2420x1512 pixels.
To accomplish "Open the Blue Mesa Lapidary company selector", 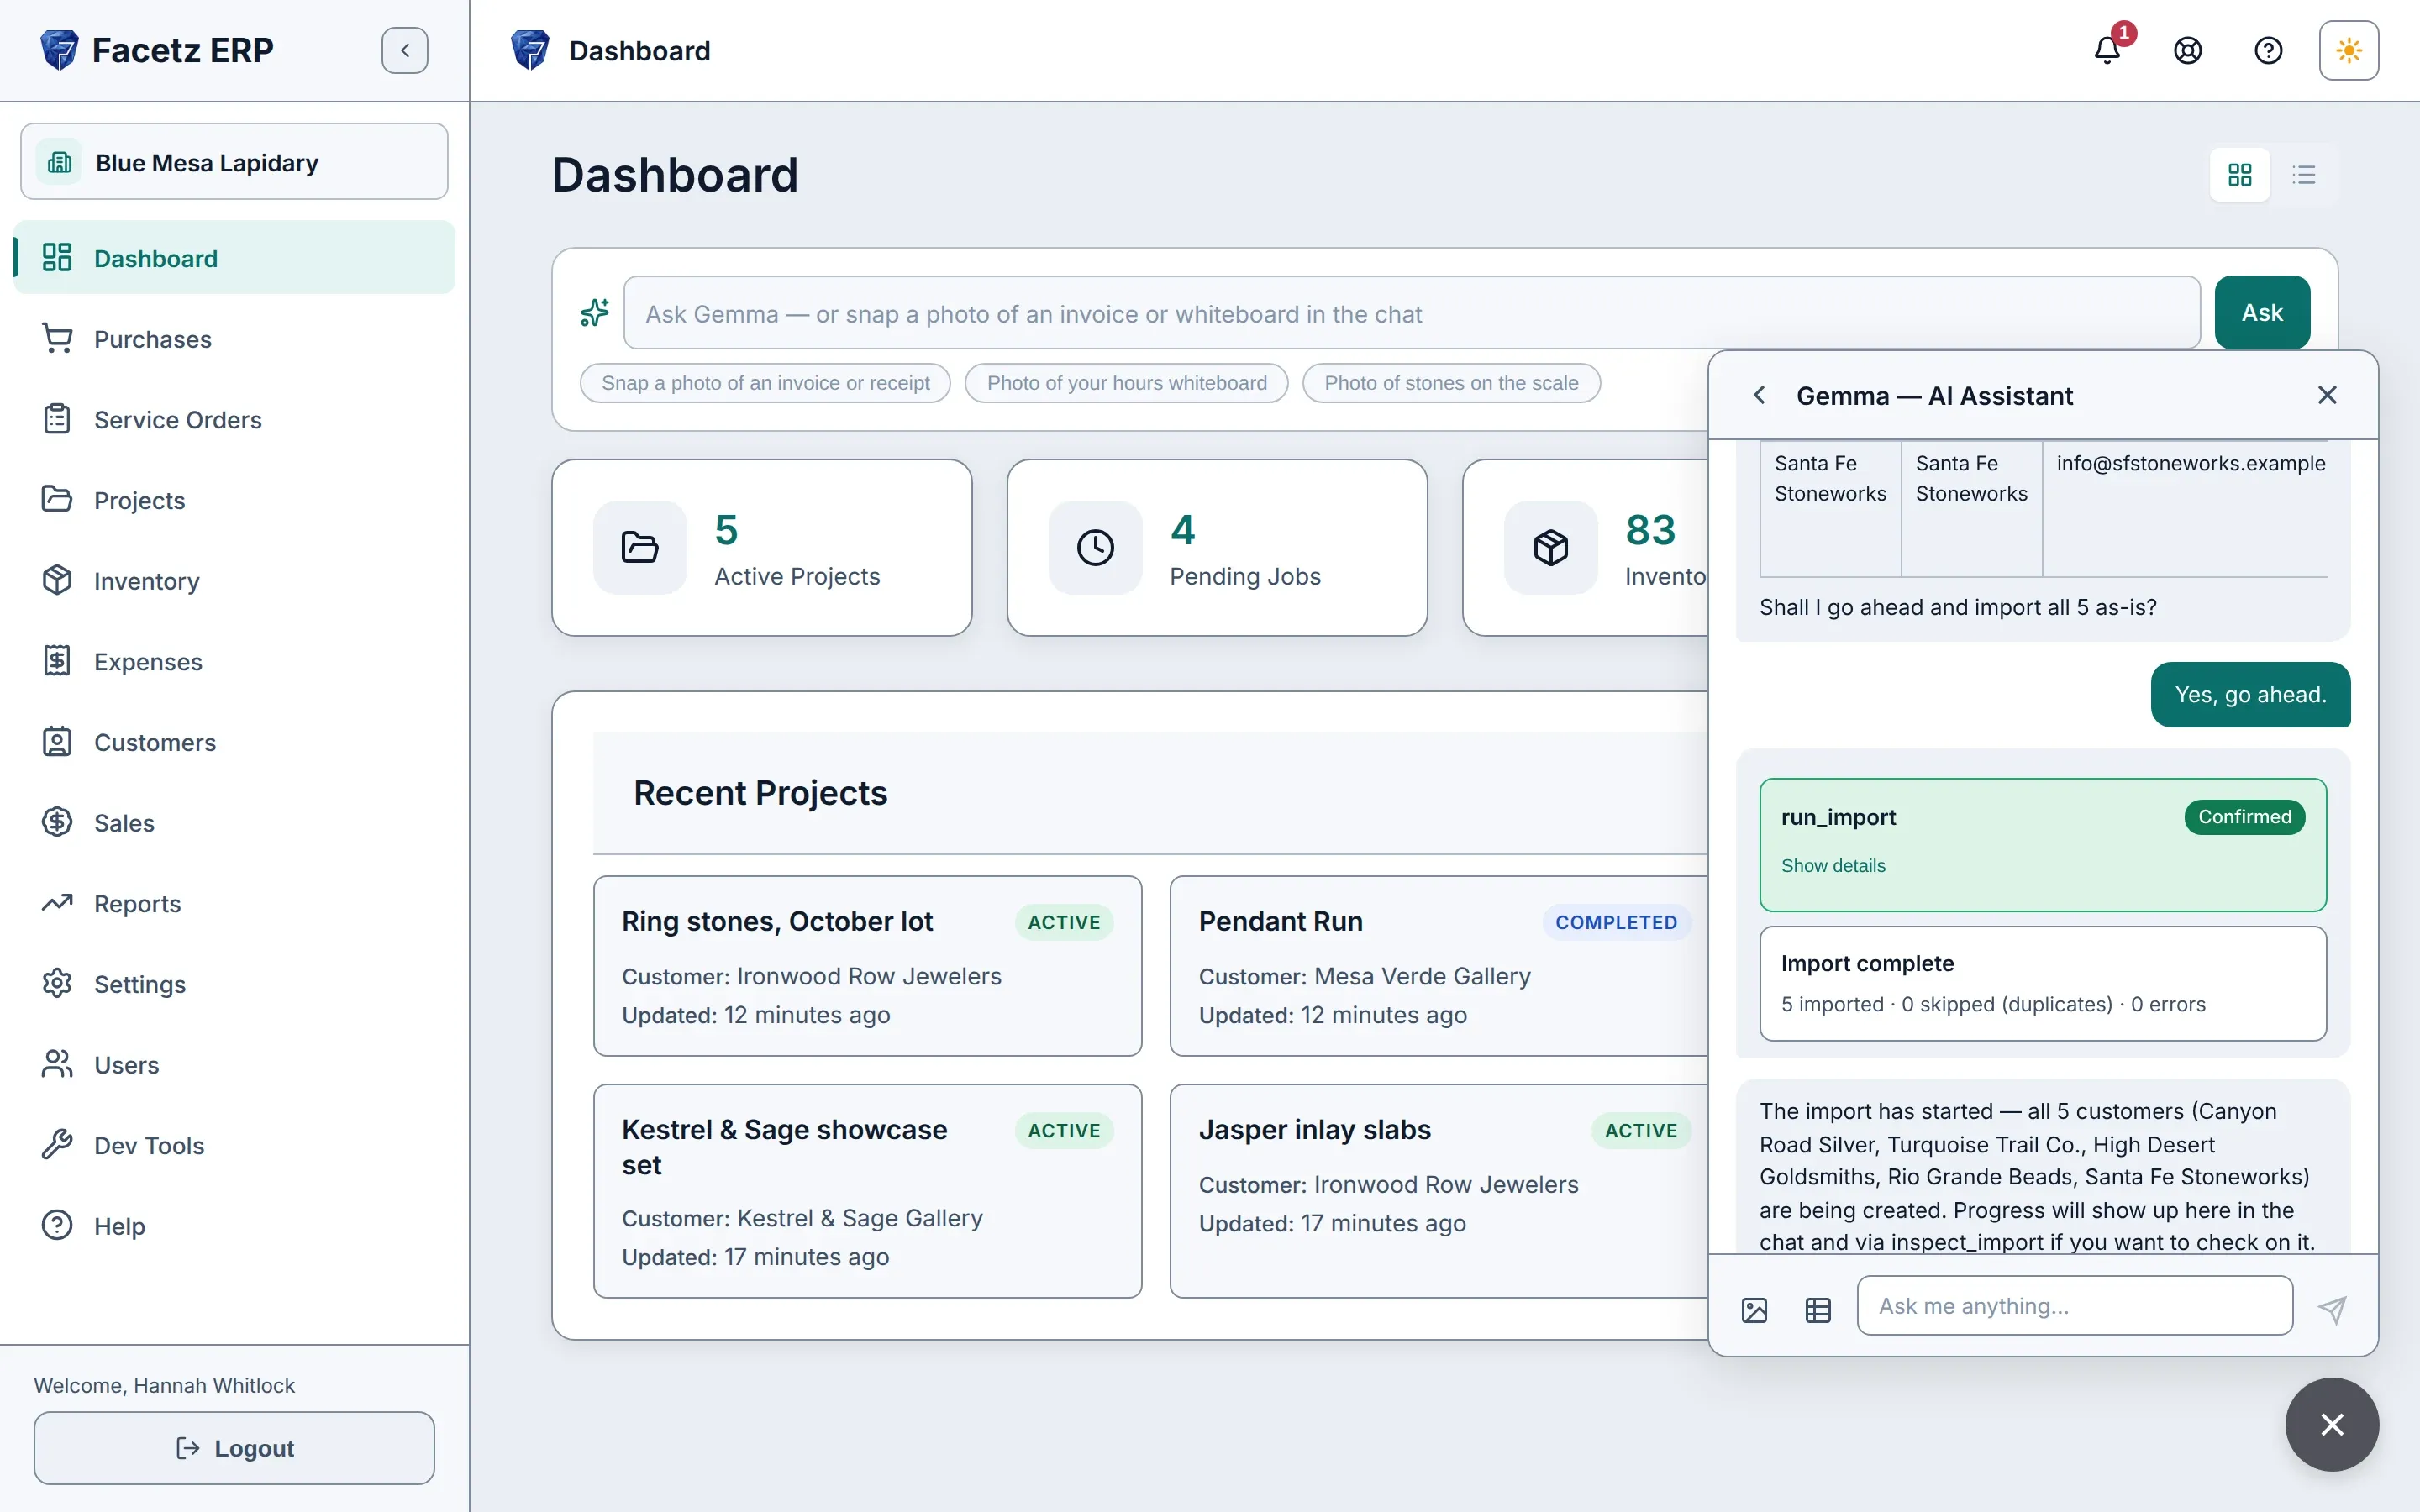I will (x=234, y=162).
